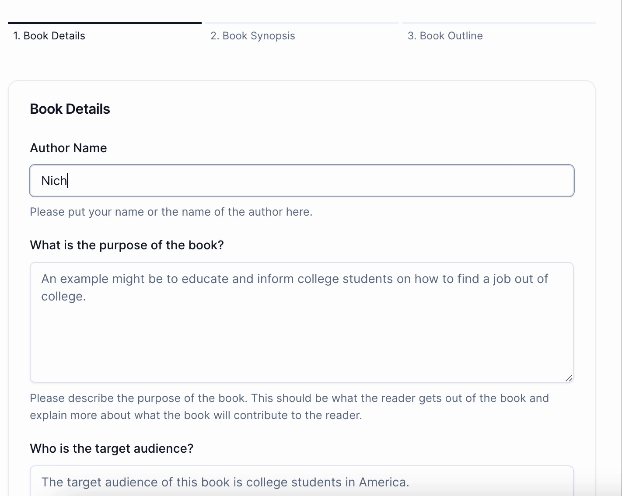Click into the book purpose text area
This screenshot has width=622, height=496.
pos(302,323)
